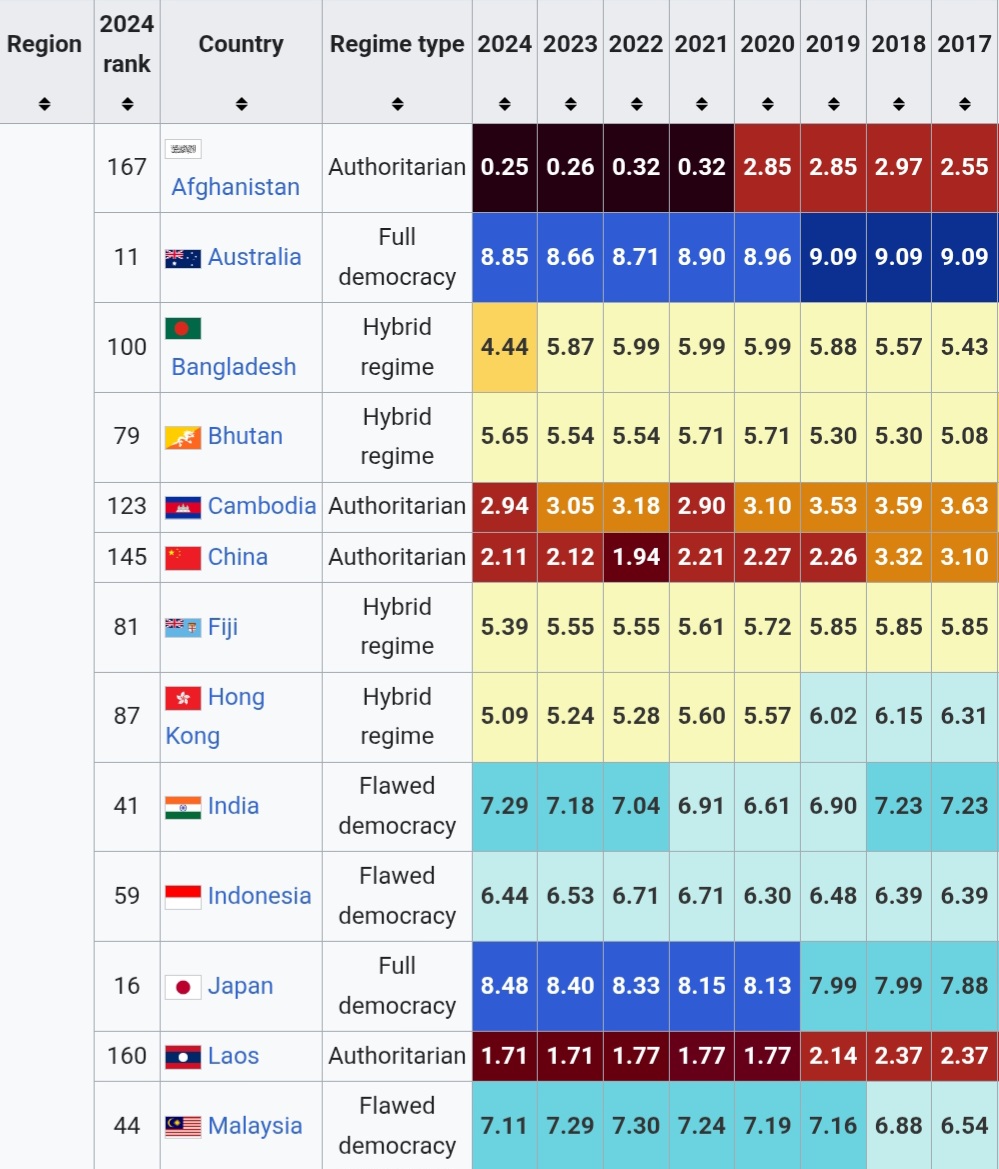Image resolution: width=999 pixels, height=1169 pixels.
Task: Click the Cambodia flag icon
Action: click(x=183, y=507)
